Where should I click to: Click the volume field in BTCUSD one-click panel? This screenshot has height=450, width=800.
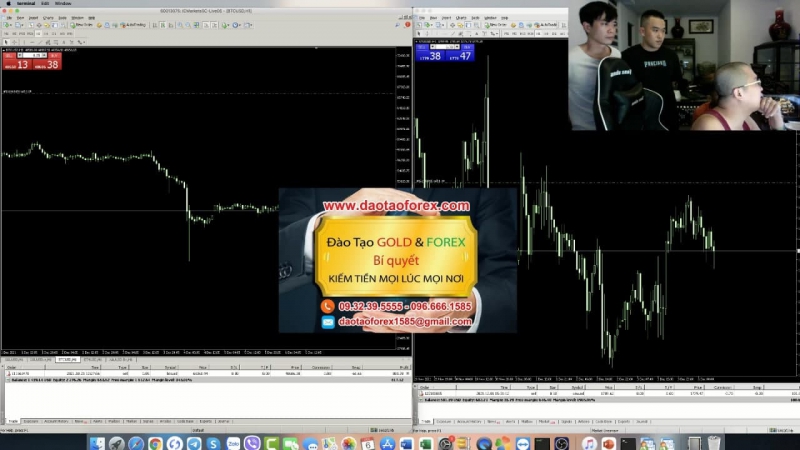tap(32, 55)
